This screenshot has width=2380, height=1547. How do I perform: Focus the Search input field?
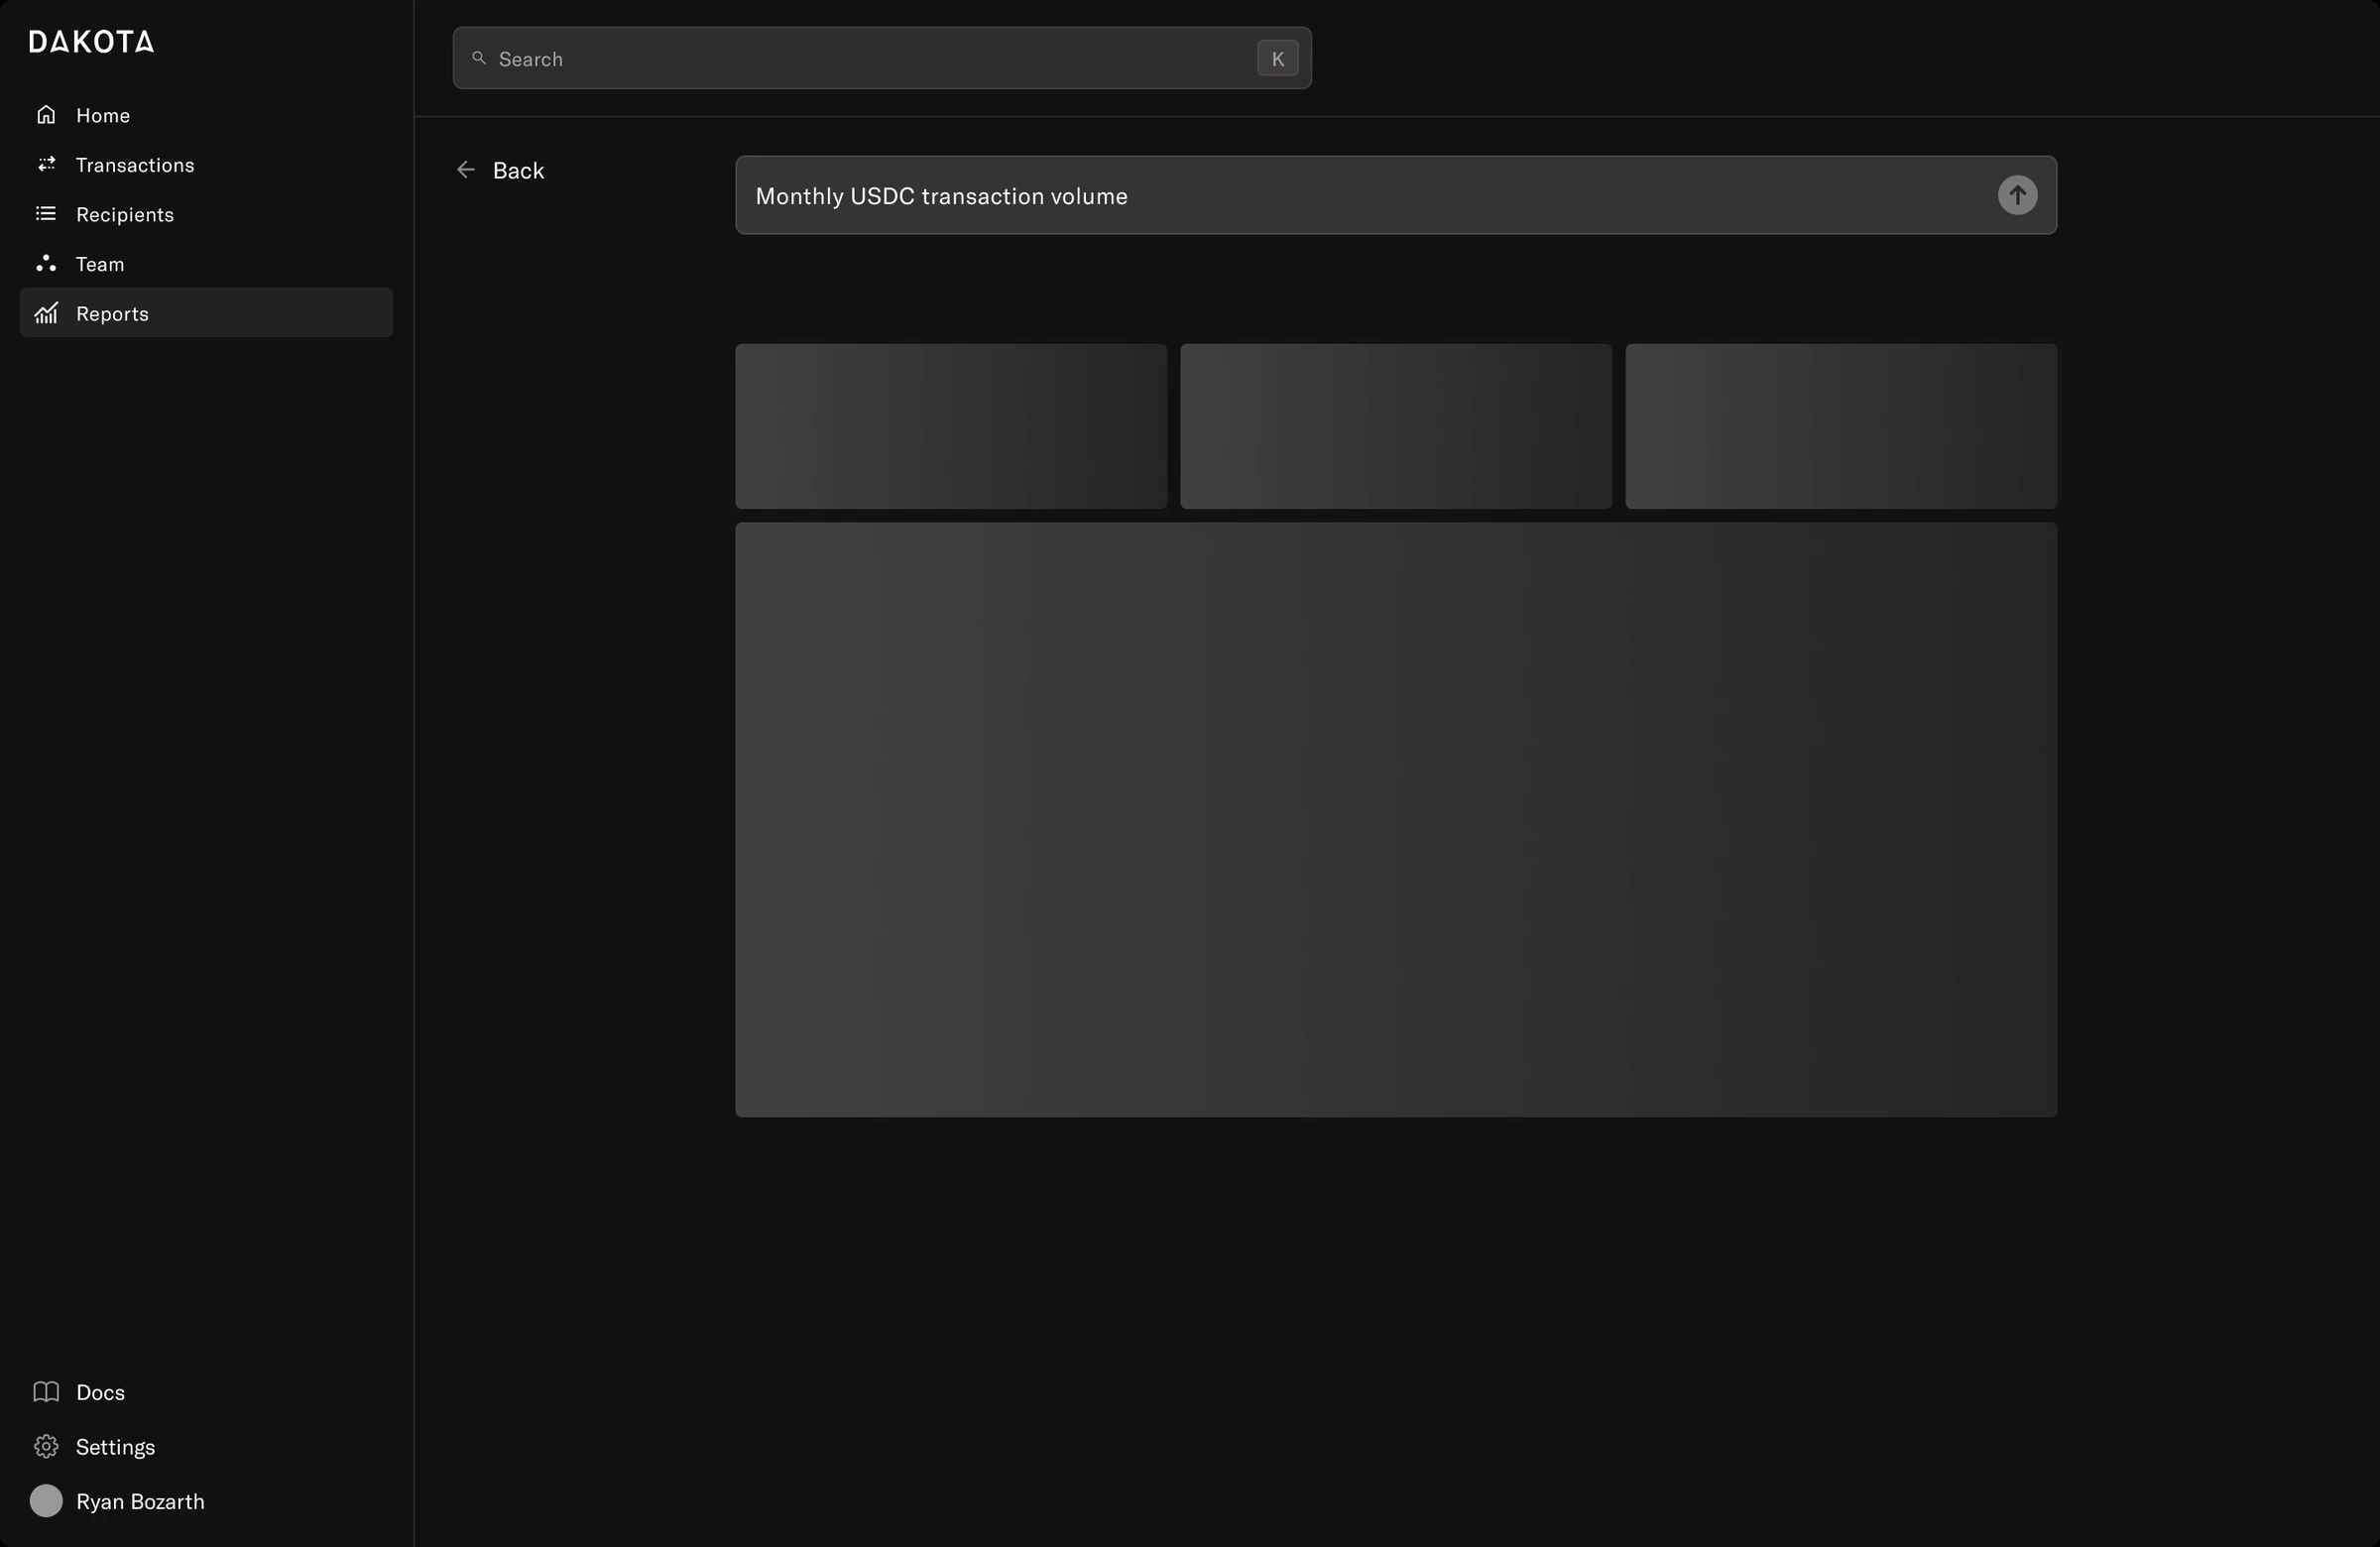(882, 58)
